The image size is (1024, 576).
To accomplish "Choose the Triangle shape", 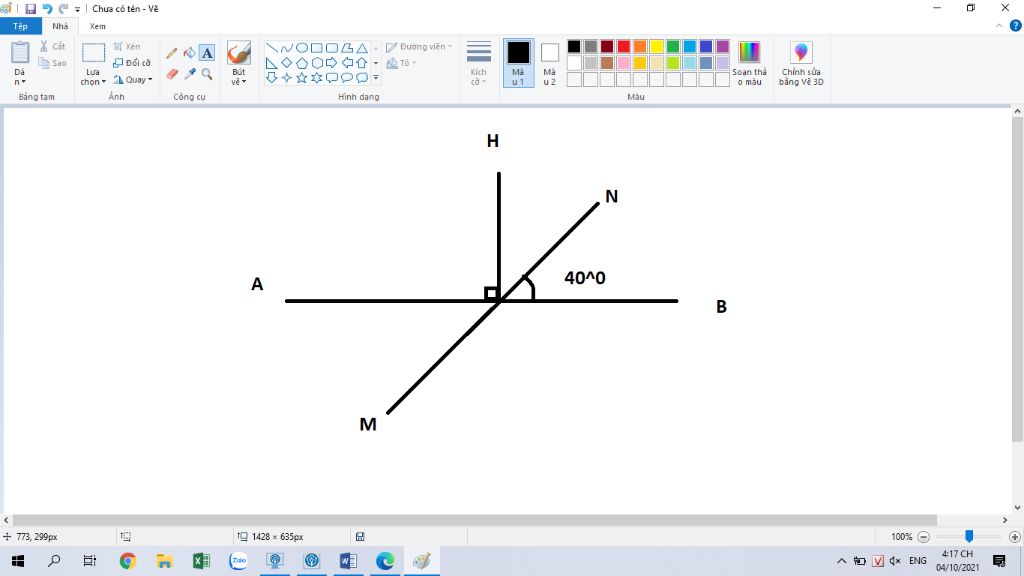I will (362, 48).
